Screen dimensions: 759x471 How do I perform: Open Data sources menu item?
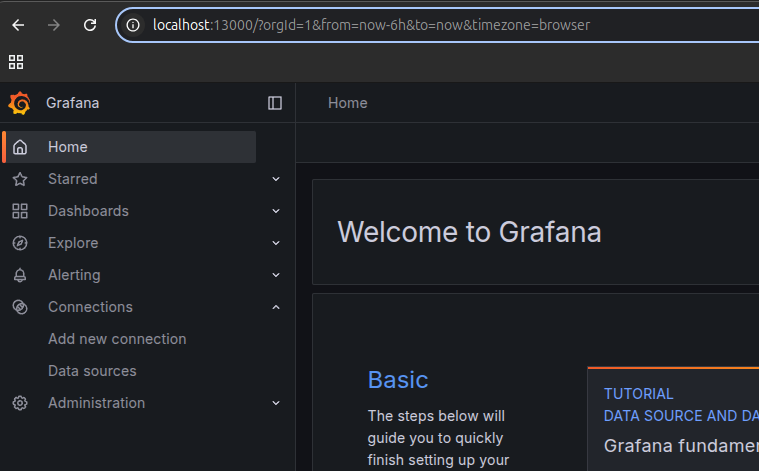pos(92,371)
